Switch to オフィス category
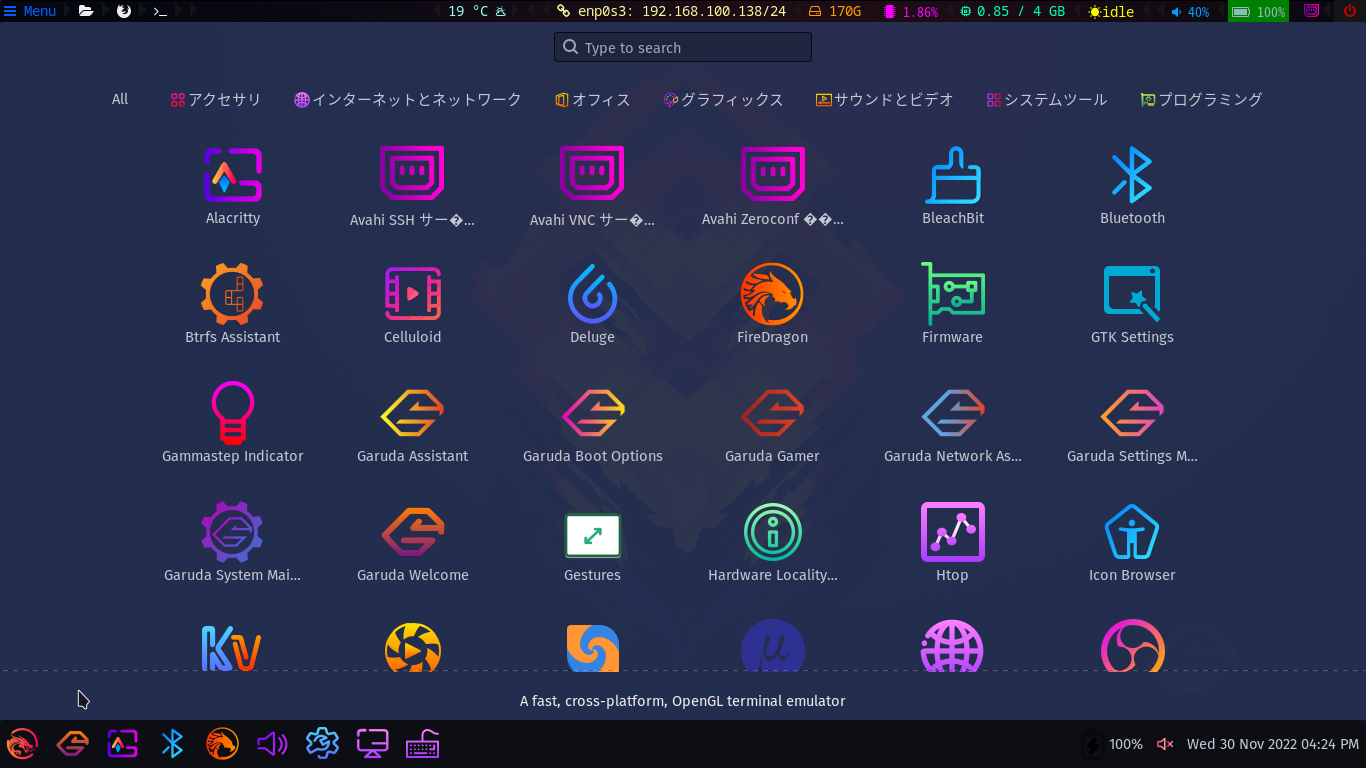1366x768 pixels. pyautogui.click(x=592, y=99)
